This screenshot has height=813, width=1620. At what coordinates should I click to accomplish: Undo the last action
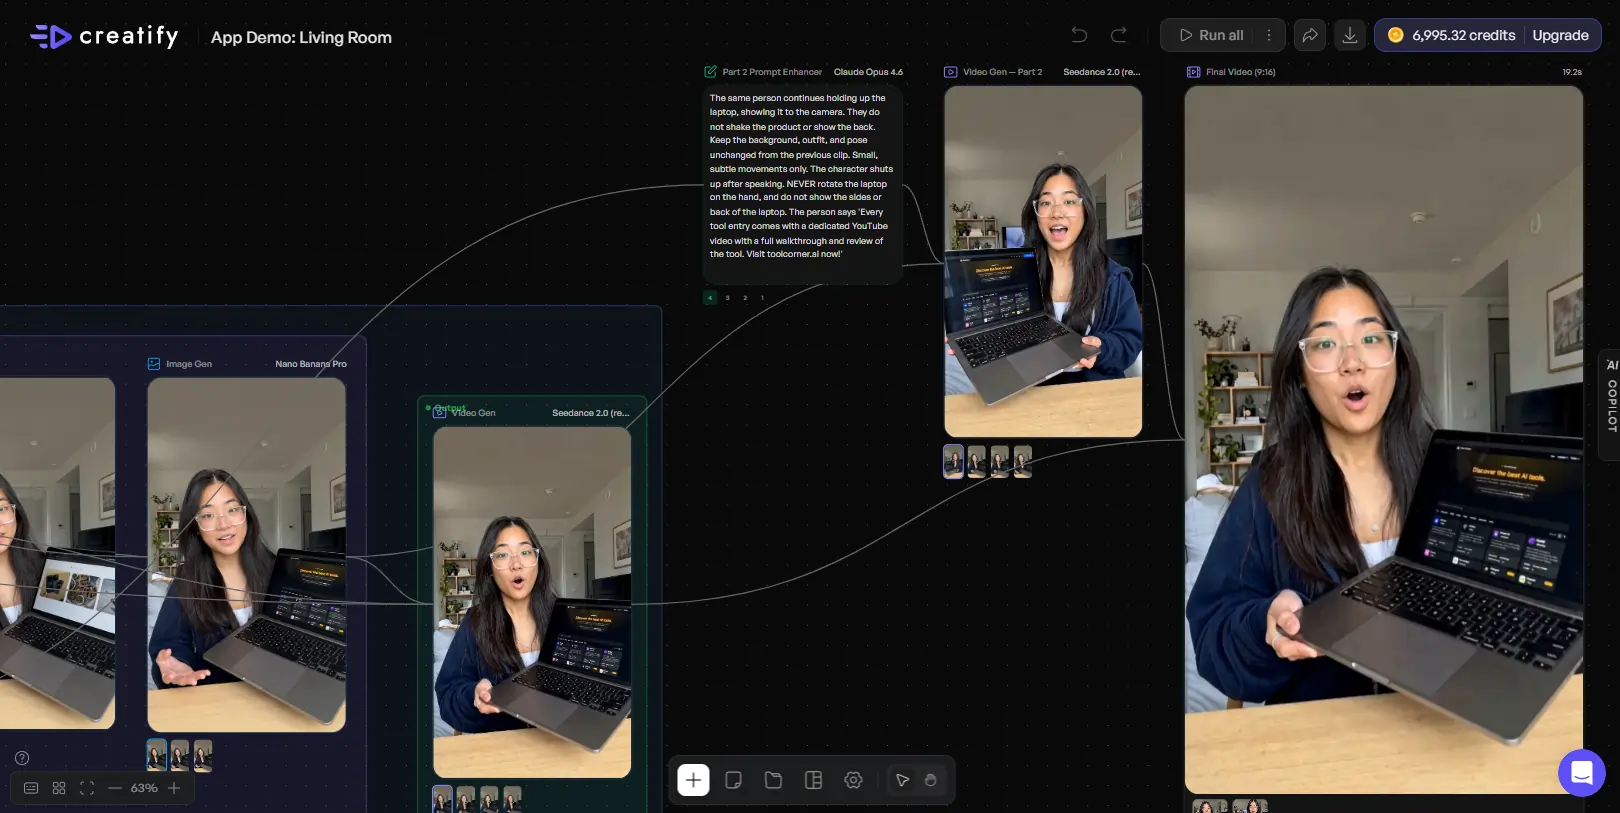click(x=1079, y=35)
